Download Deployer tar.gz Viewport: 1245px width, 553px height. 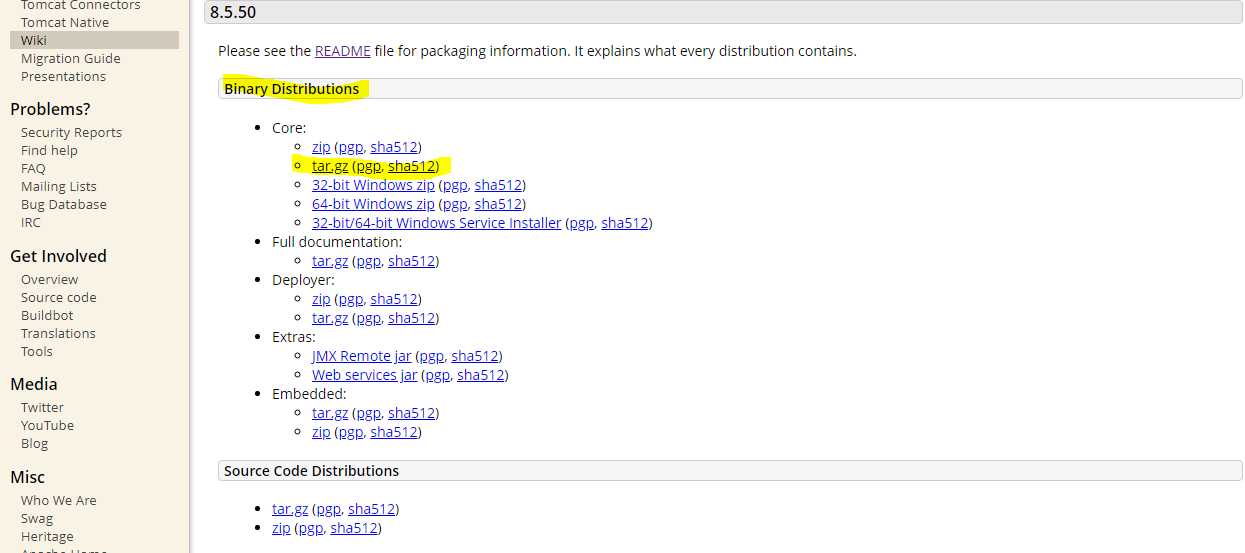pos(330,318)
